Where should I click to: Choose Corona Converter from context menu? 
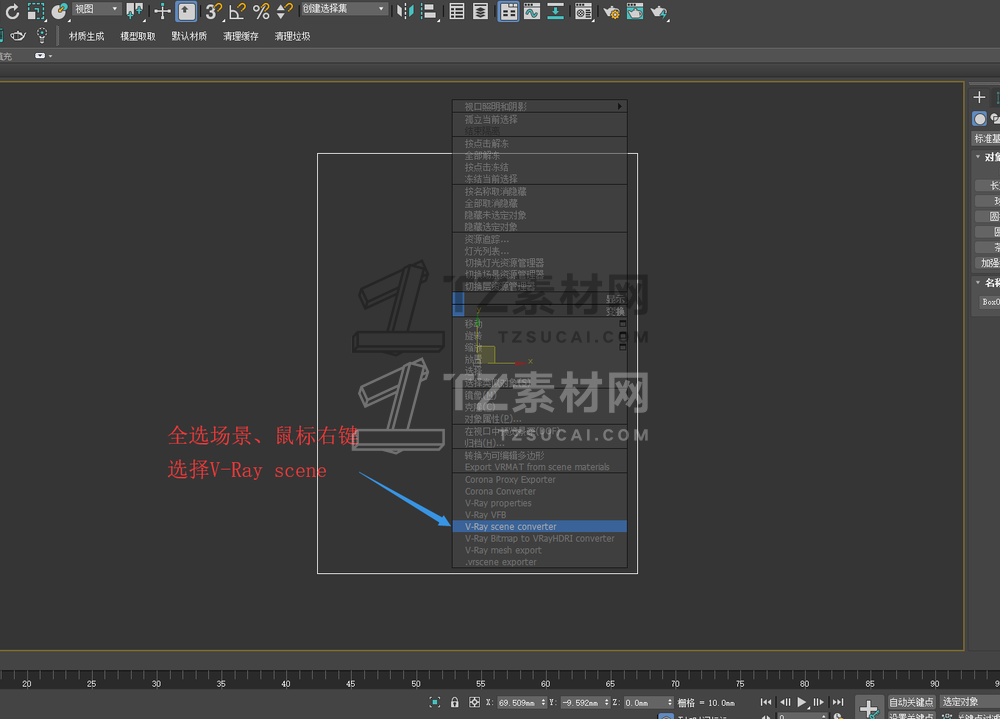[x=500, y=491]
